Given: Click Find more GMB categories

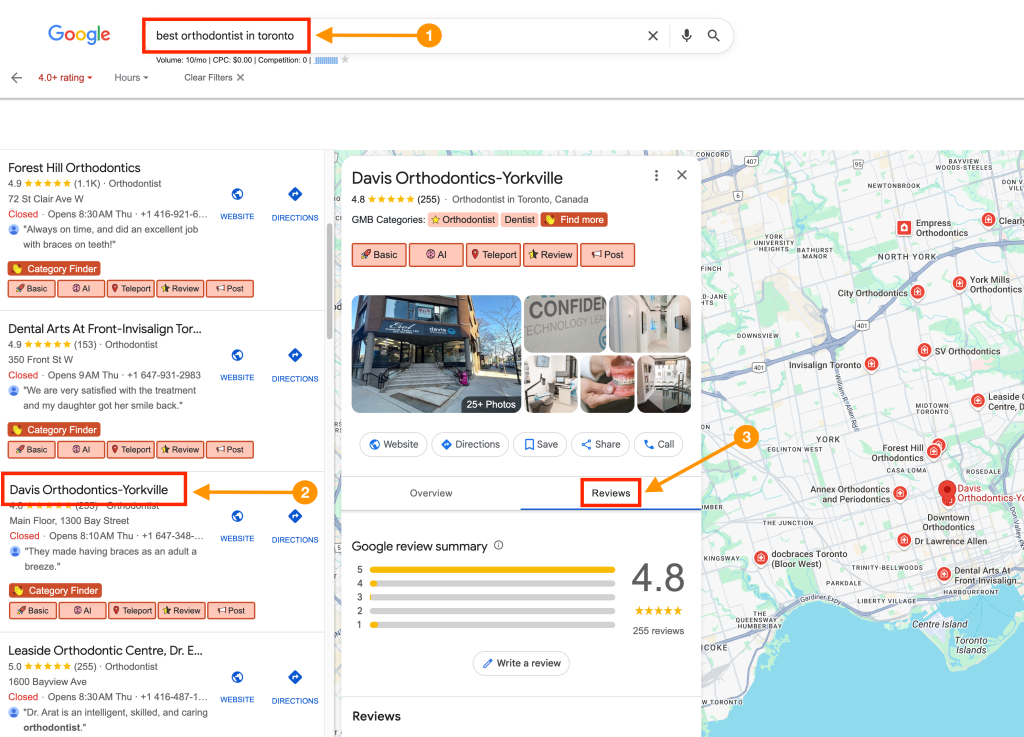Looking at the screenshot, I should (x=574, y=220).
